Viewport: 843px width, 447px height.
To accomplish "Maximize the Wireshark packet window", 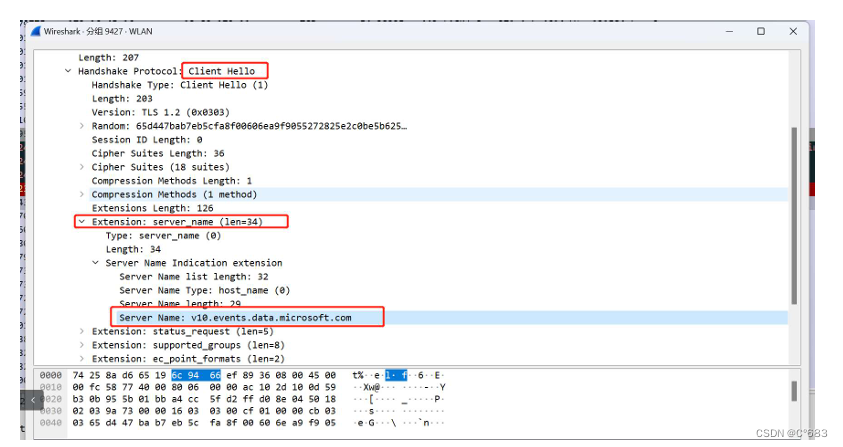I will [761, 31].
